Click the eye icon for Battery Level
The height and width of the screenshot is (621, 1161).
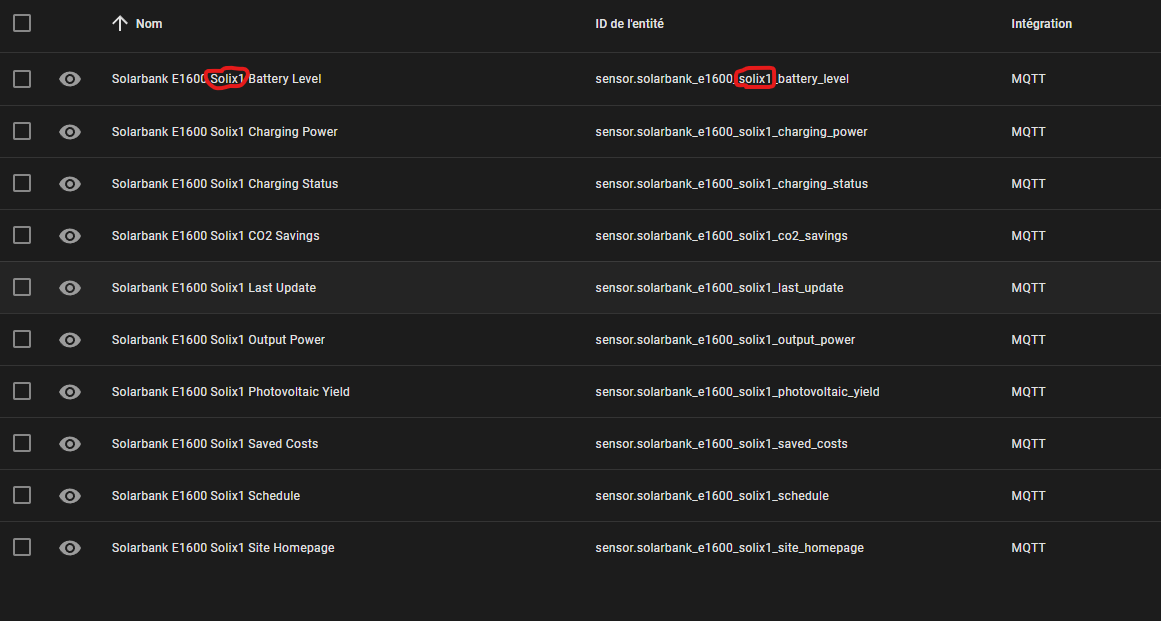[70, 79]
